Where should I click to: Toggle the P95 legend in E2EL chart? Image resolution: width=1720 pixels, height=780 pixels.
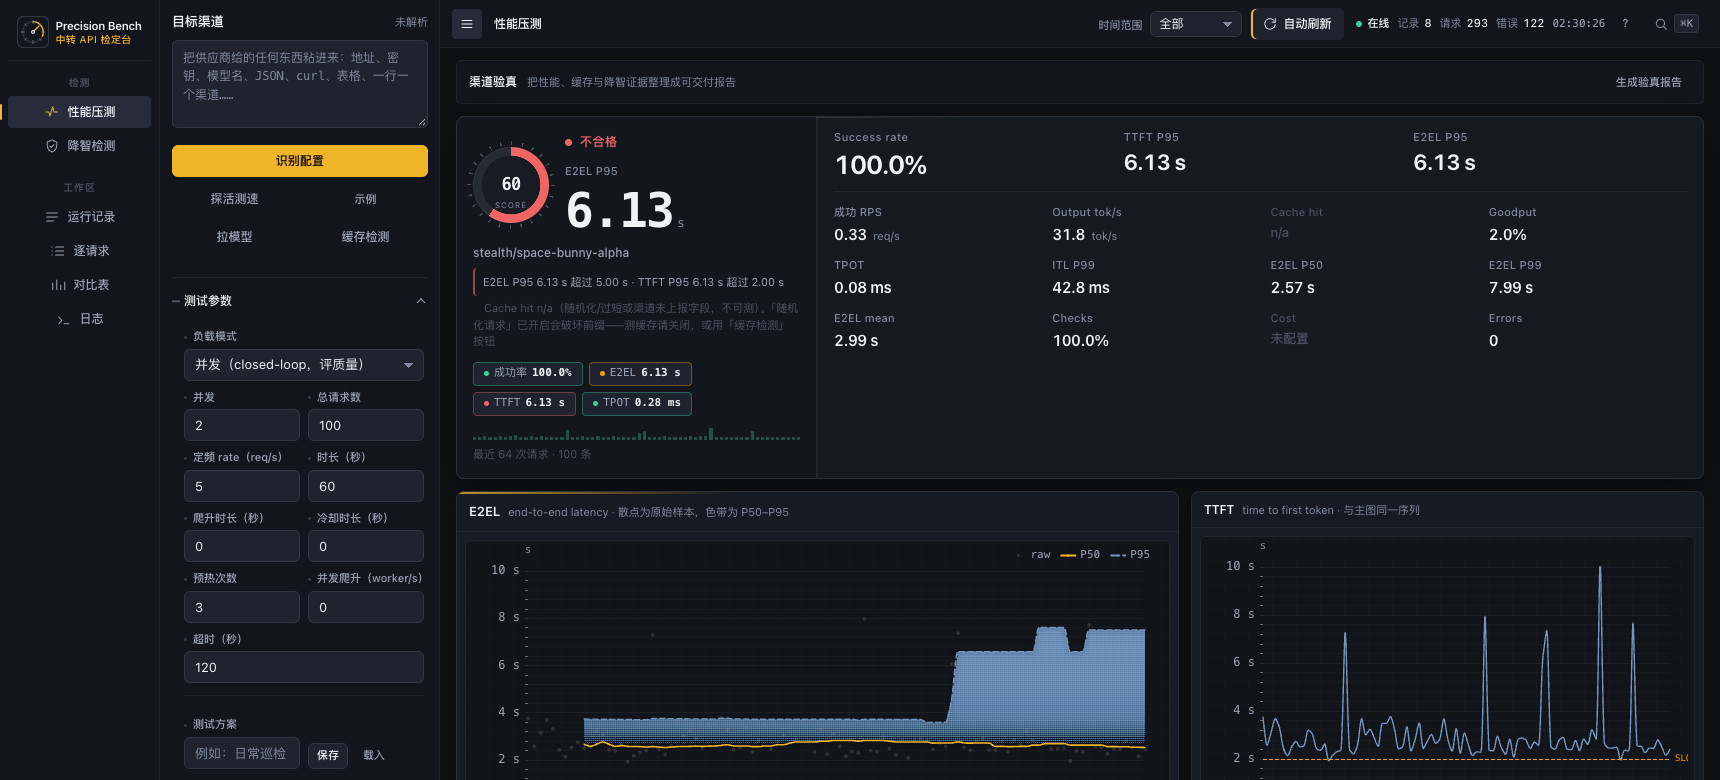point(1130,554)
